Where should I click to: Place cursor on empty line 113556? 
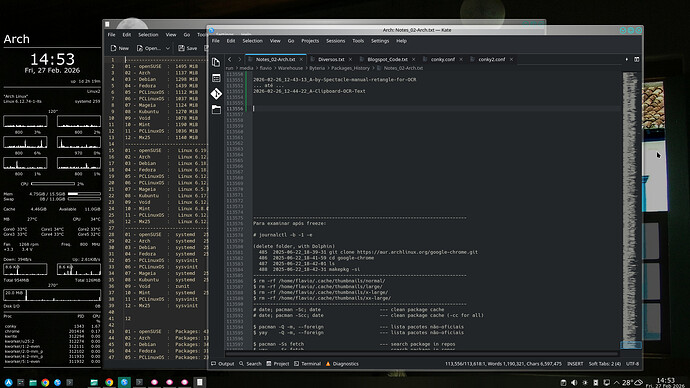[x=436, y=109]
